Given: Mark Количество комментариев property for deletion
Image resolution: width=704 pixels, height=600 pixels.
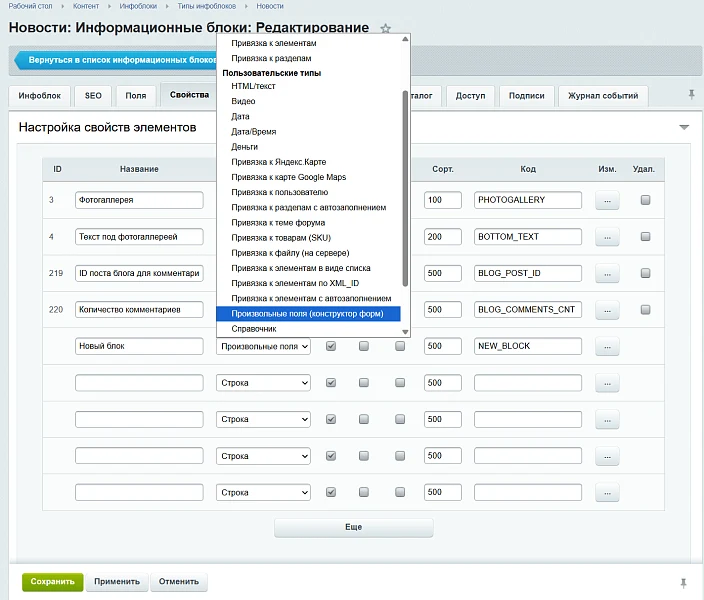Looking at the screenshot, I should pos(645,309).
